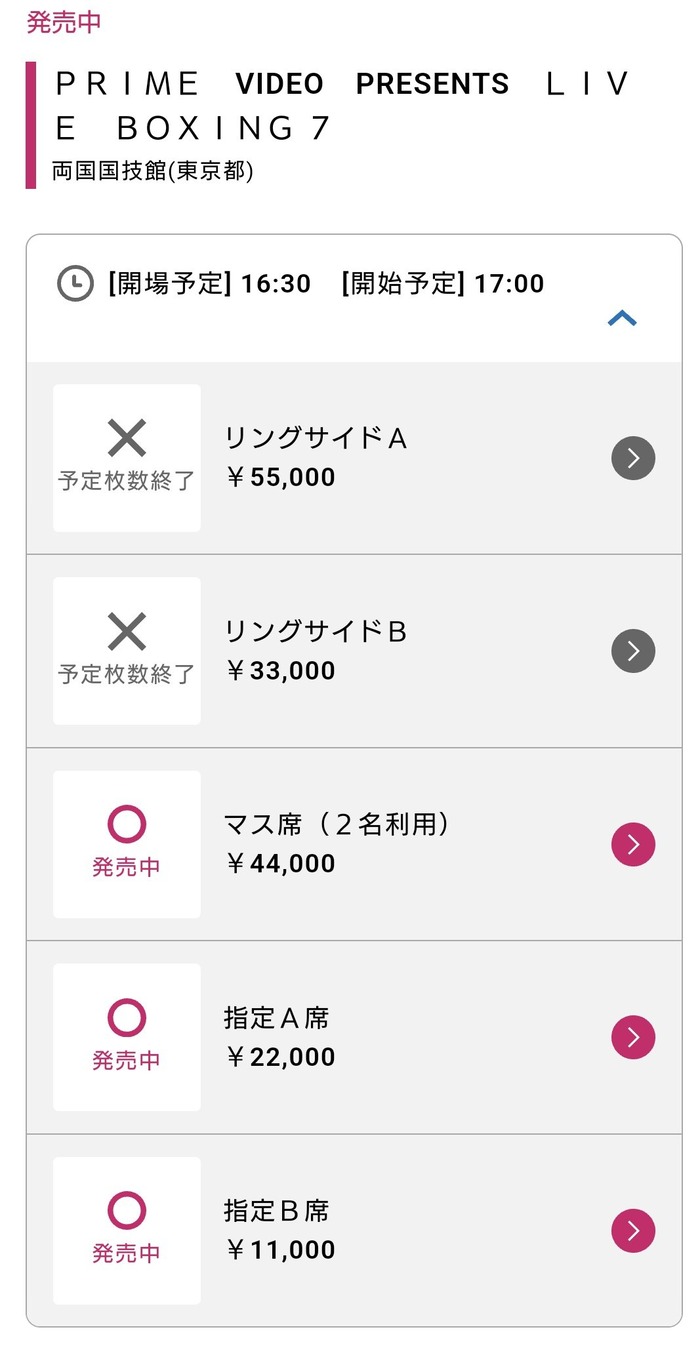
Task: Click the arrow icon for リングサイドA
Action: (x=633, y=458)
